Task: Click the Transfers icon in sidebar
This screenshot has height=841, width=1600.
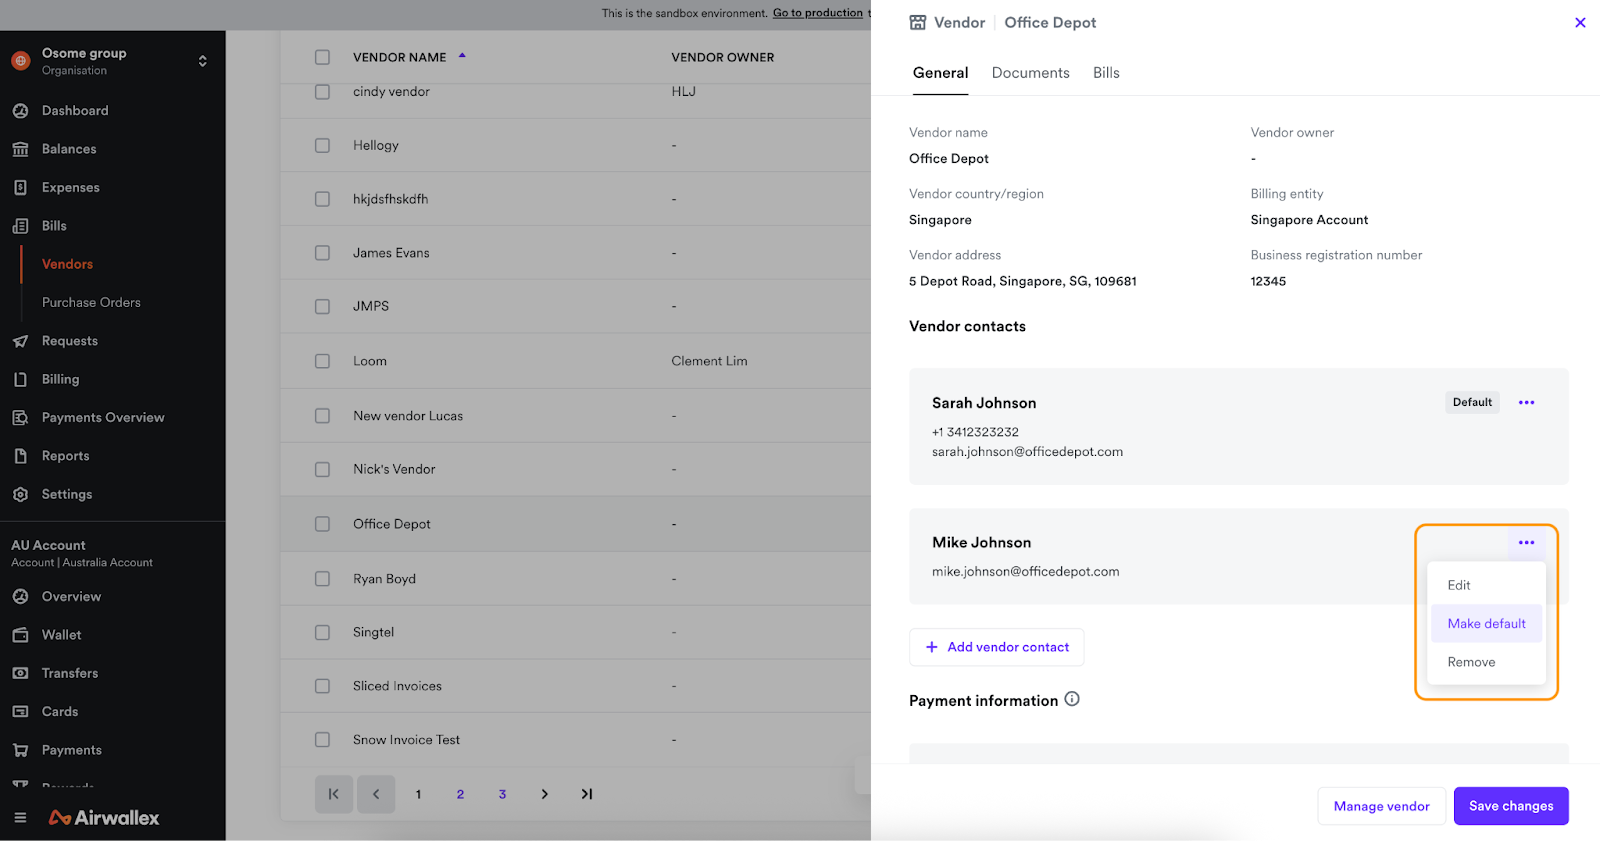Action: pos(20,673)
